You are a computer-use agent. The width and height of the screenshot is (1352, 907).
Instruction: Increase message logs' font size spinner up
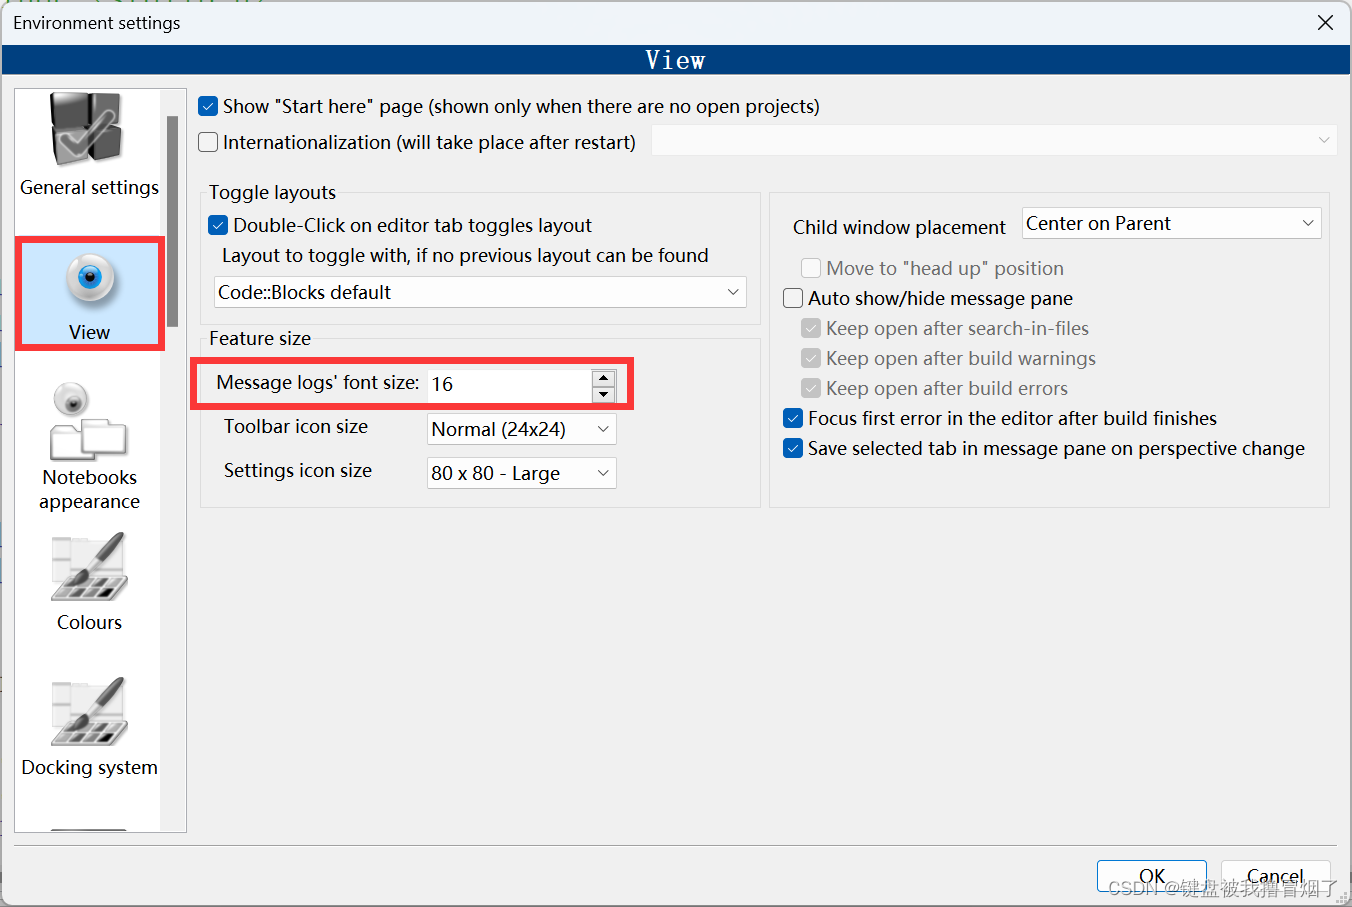click(x=603, y=377)
